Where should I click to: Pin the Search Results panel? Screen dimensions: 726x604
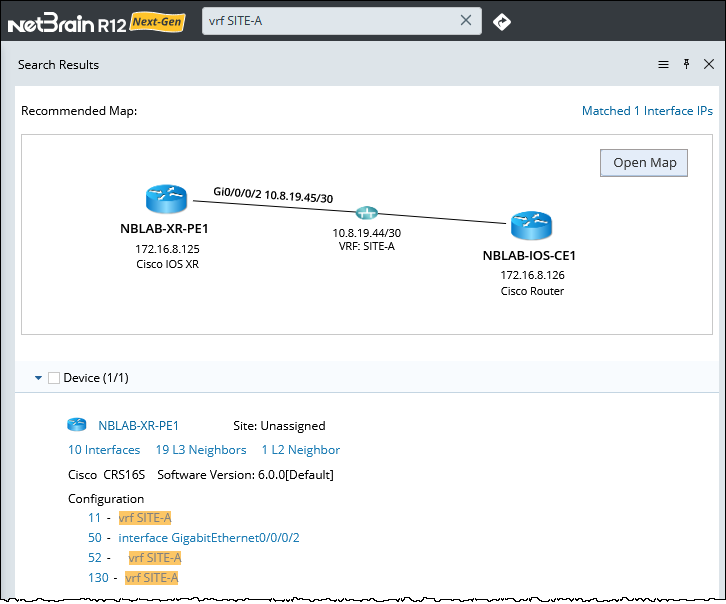tap(686, 65)
